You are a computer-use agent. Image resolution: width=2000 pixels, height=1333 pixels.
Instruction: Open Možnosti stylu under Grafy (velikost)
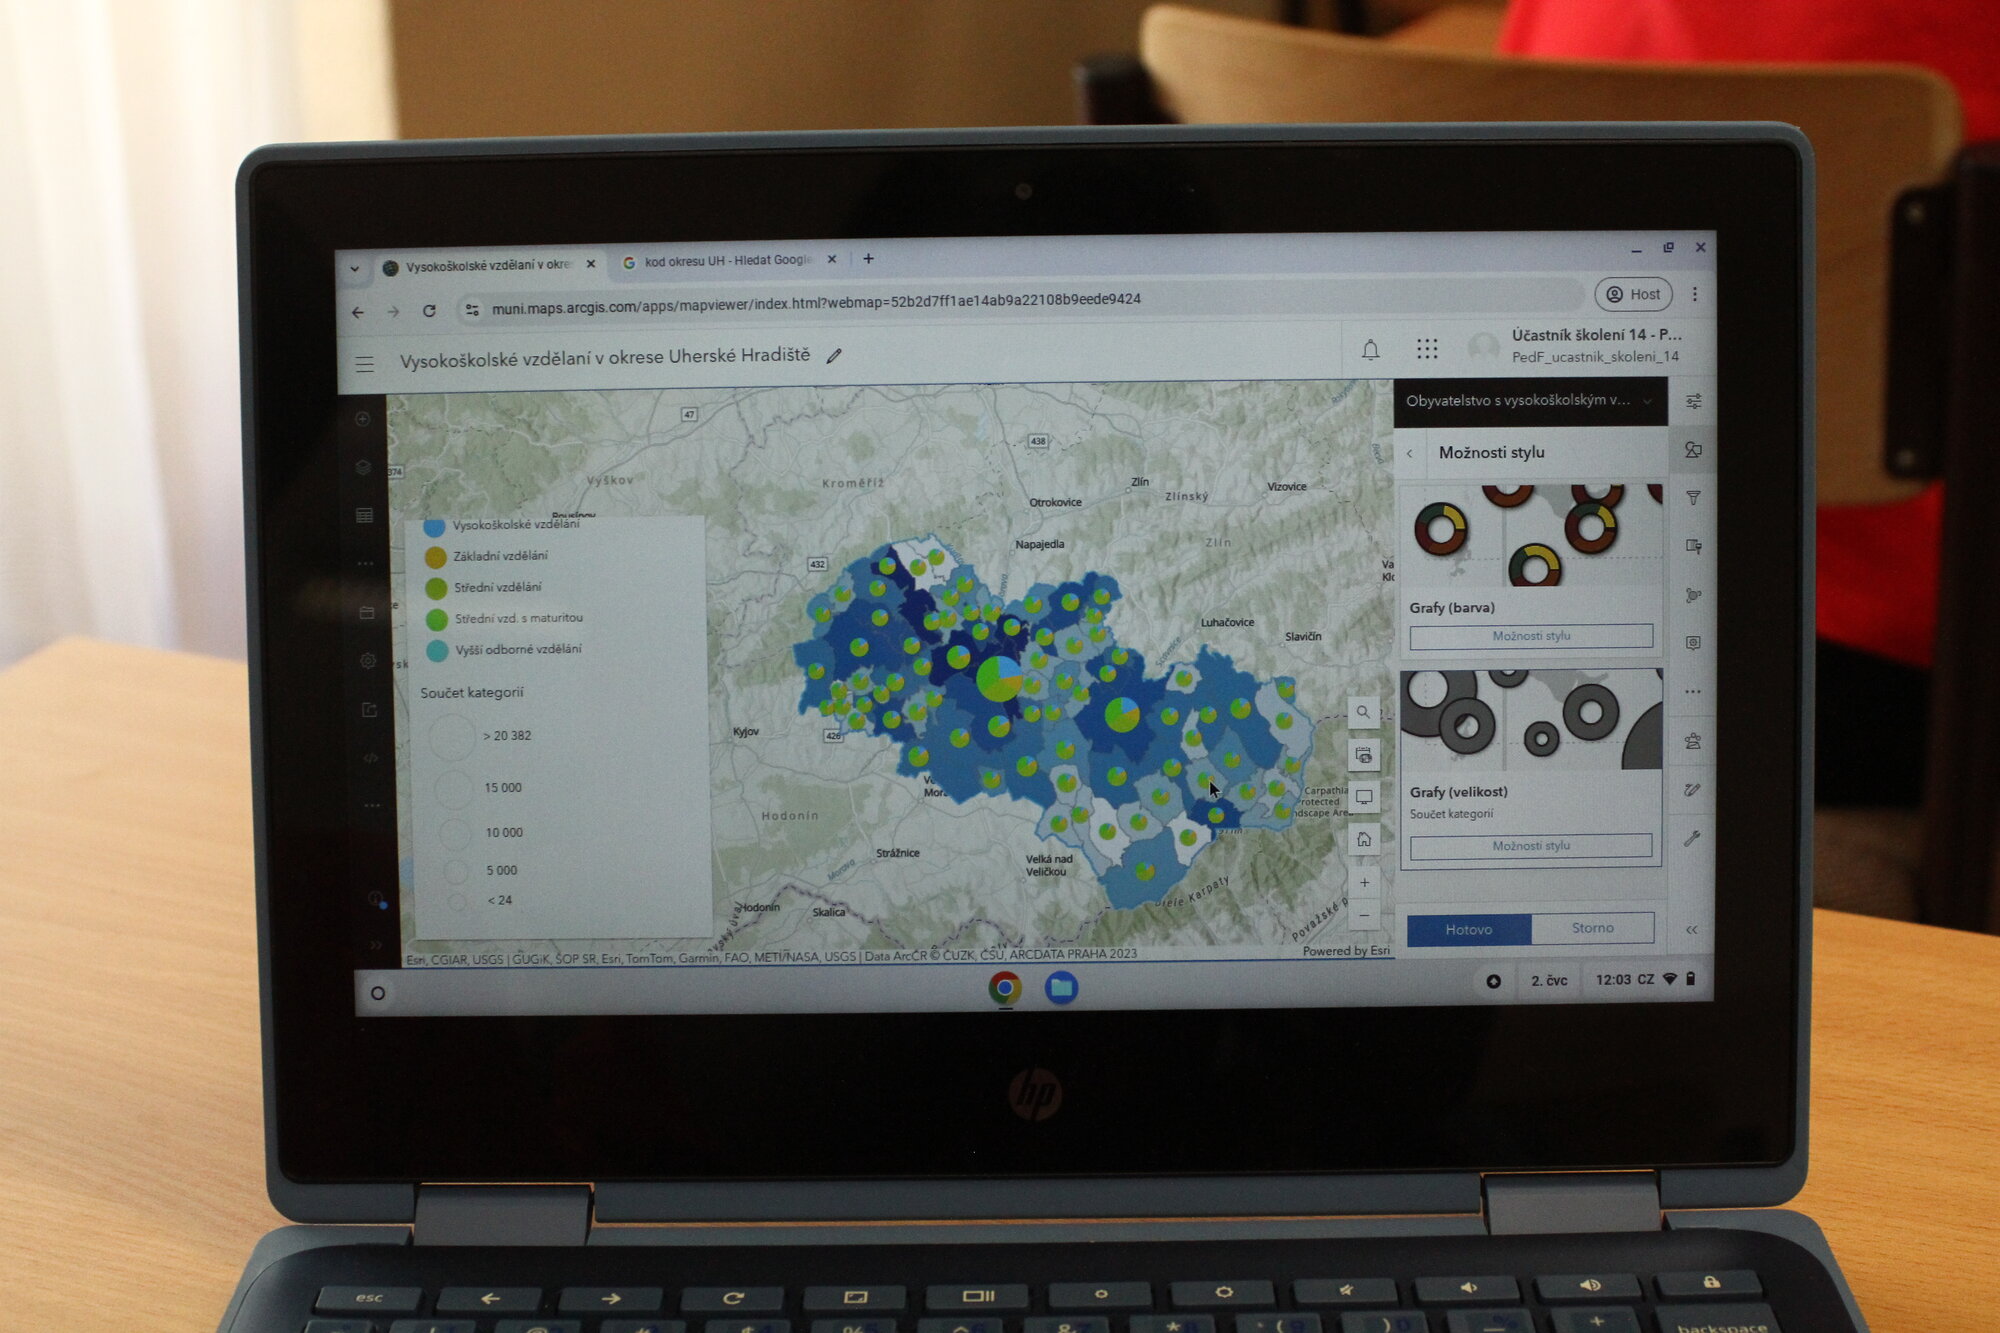[x=1531, y=846]
